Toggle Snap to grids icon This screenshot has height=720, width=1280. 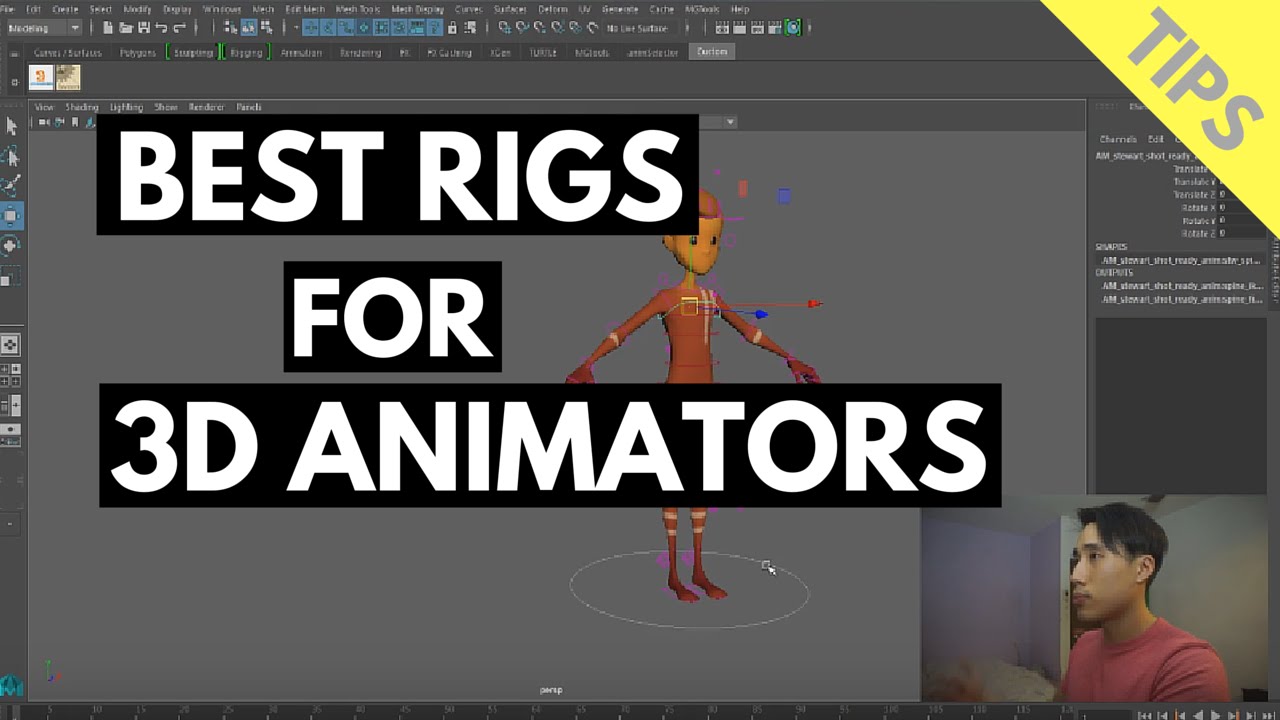click(507, 28)
